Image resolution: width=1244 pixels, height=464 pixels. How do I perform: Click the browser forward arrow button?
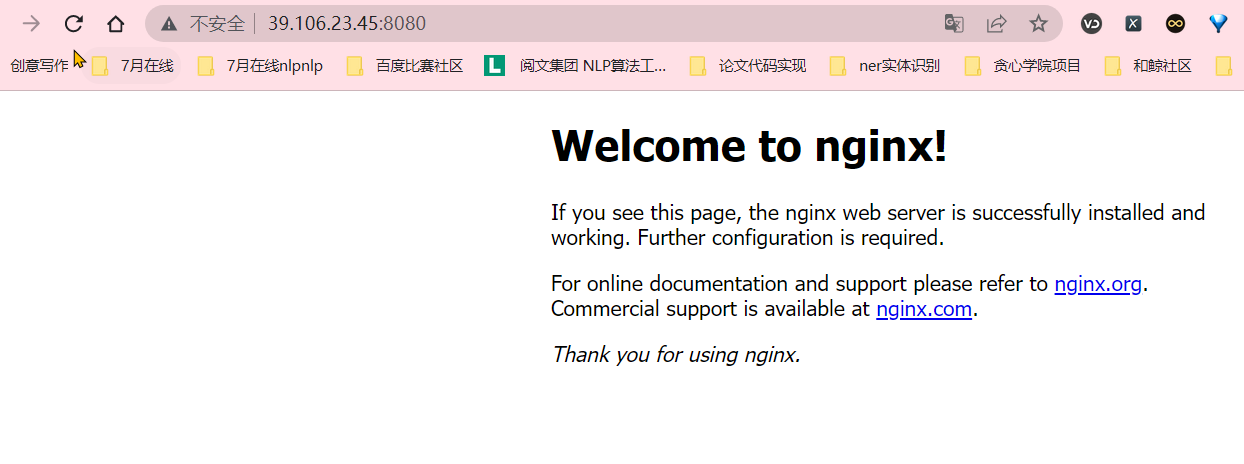pyautogui.click(x=31, y=24)
